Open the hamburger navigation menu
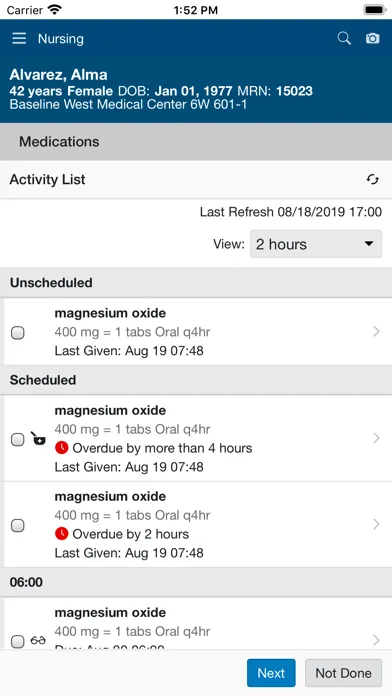 [x=19, y=39]
